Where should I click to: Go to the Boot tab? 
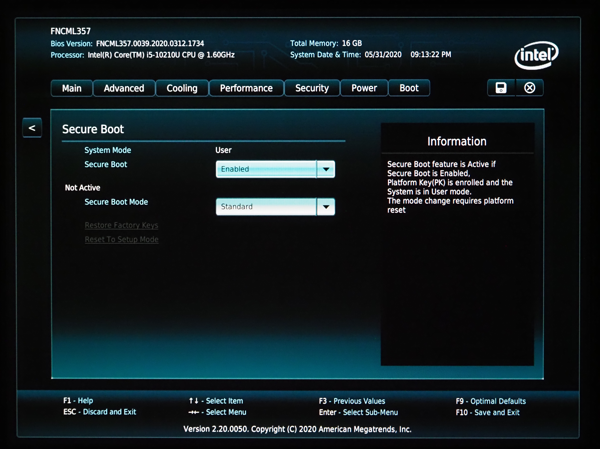(x=409, y=88)
